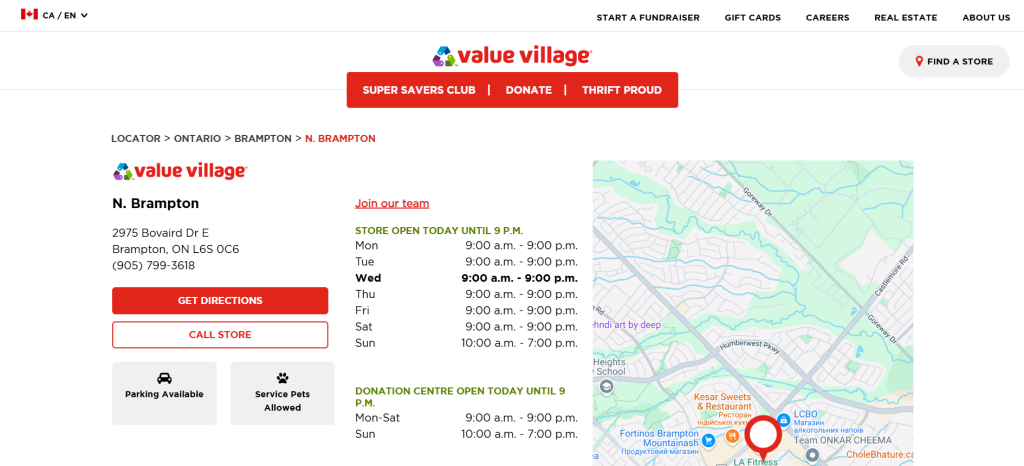Click the LA Fitness label on map
Screen dimensions: 1024x466
click(x=756, y=462)
